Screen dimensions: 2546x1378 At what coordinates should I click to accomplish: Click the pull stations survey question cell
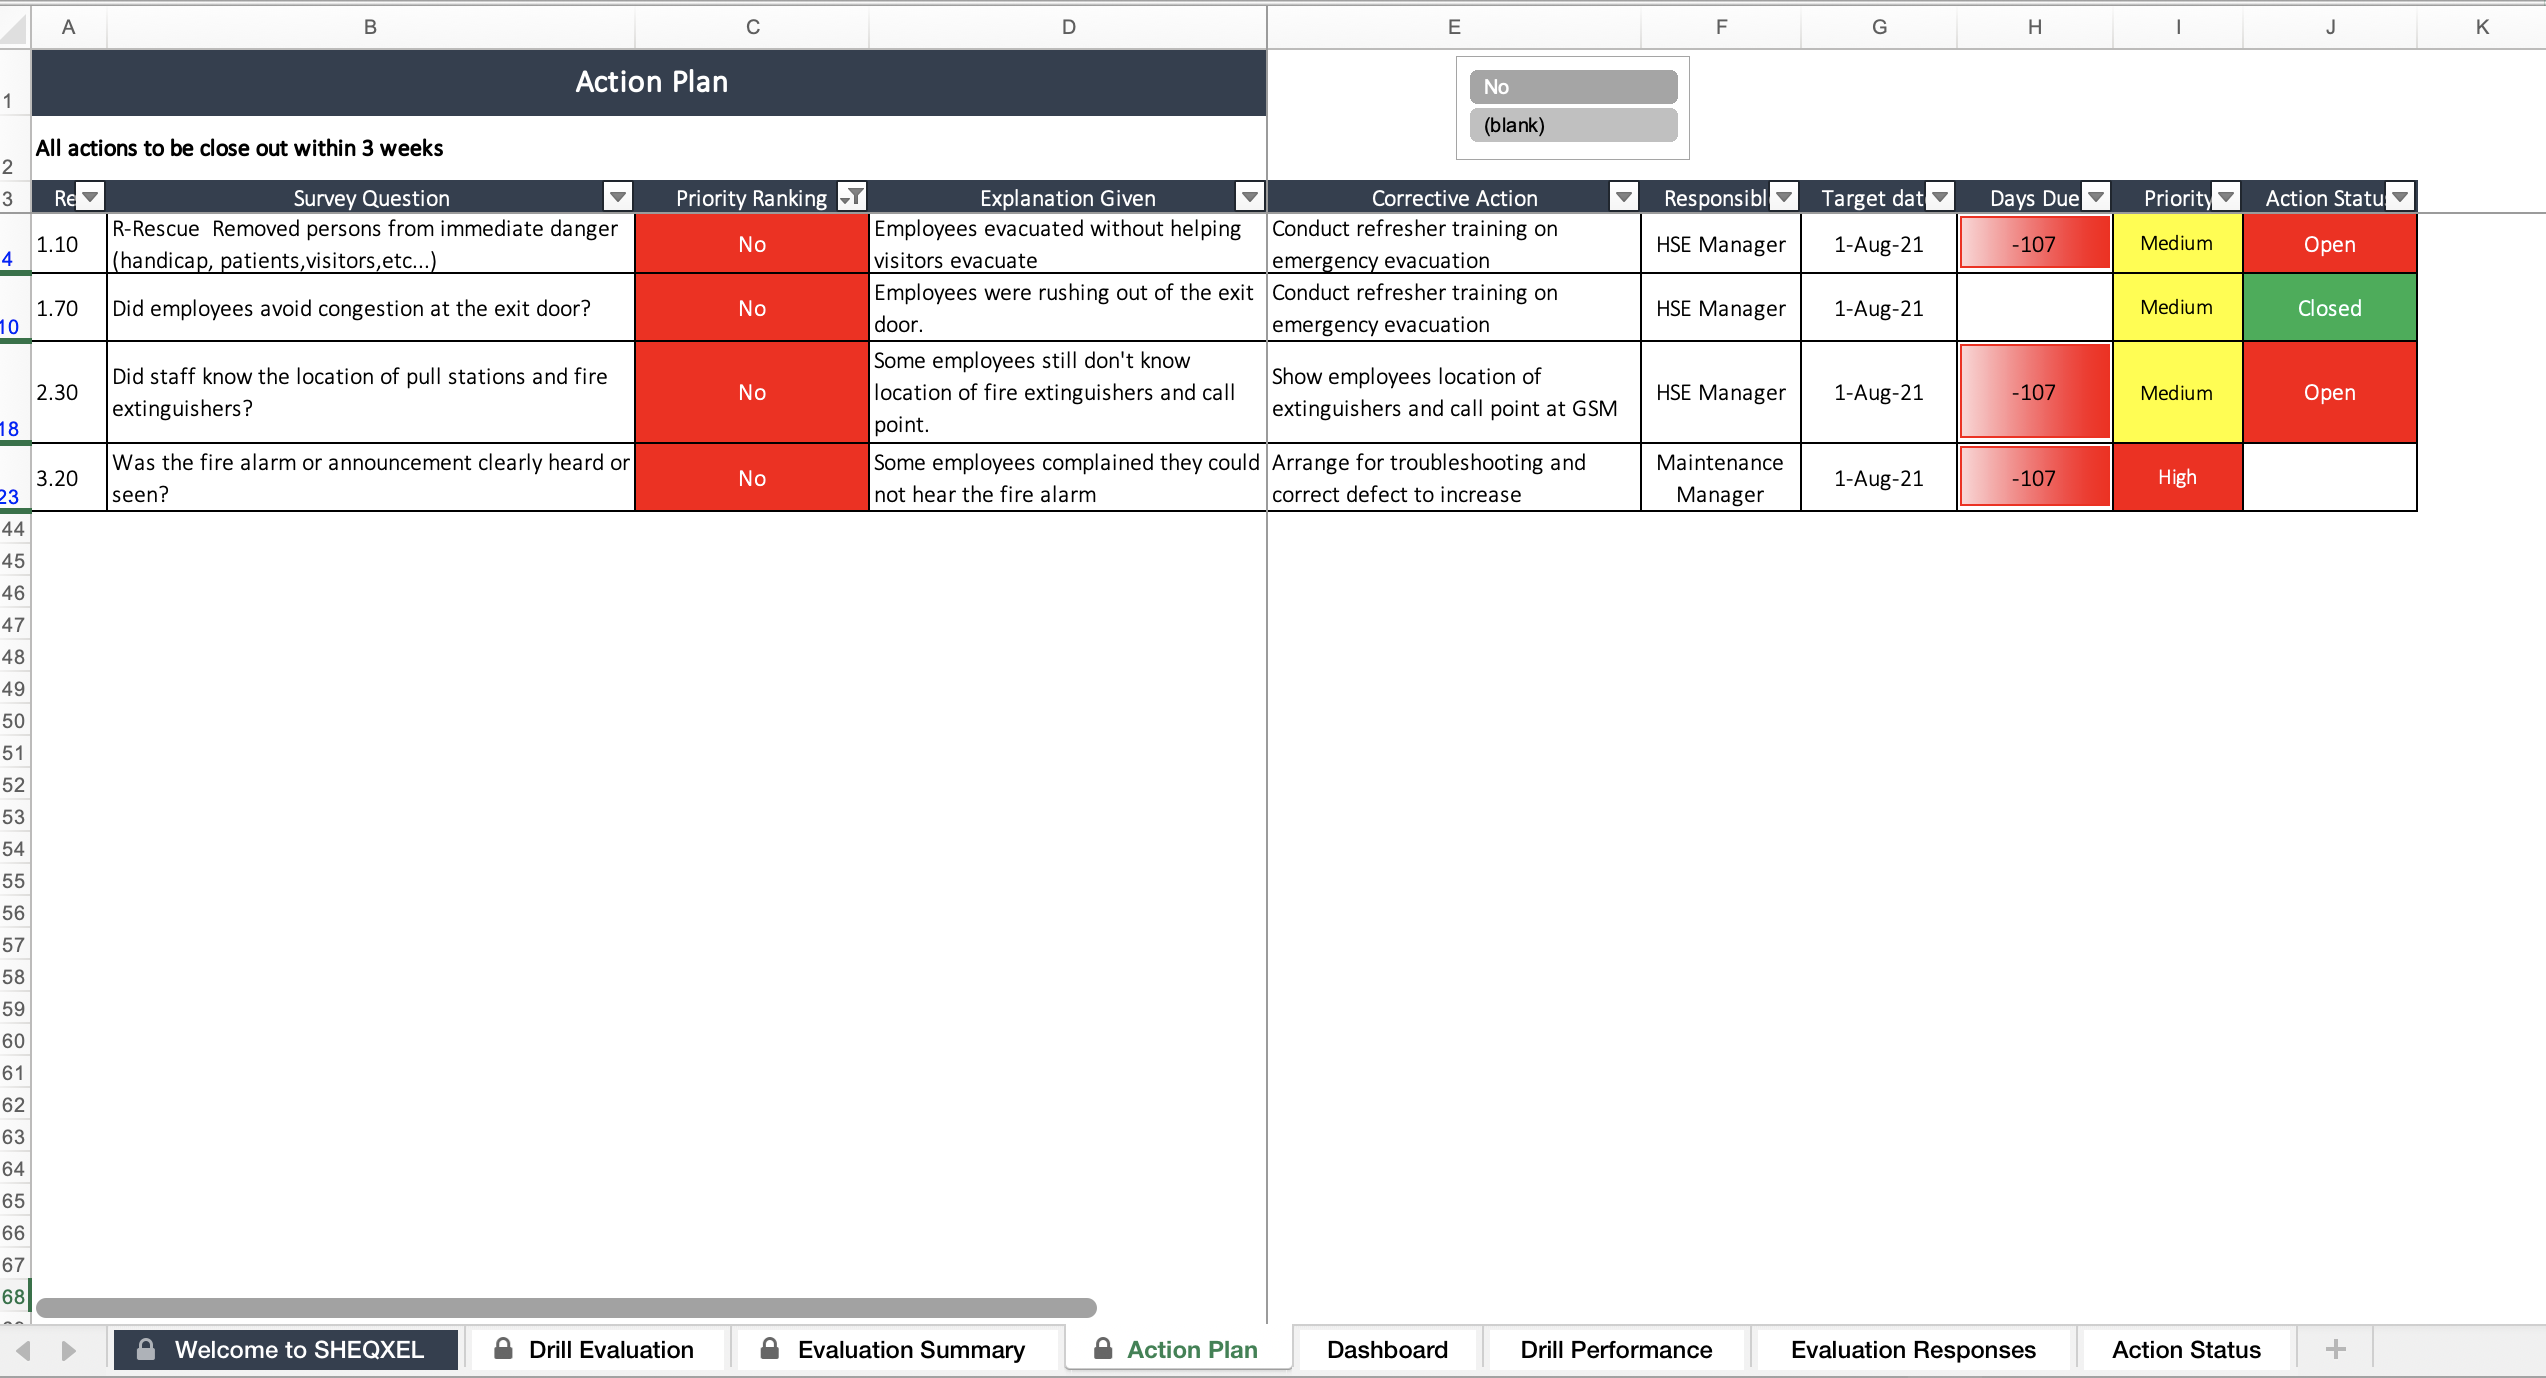pyautogui.click(x=371, y=392)
